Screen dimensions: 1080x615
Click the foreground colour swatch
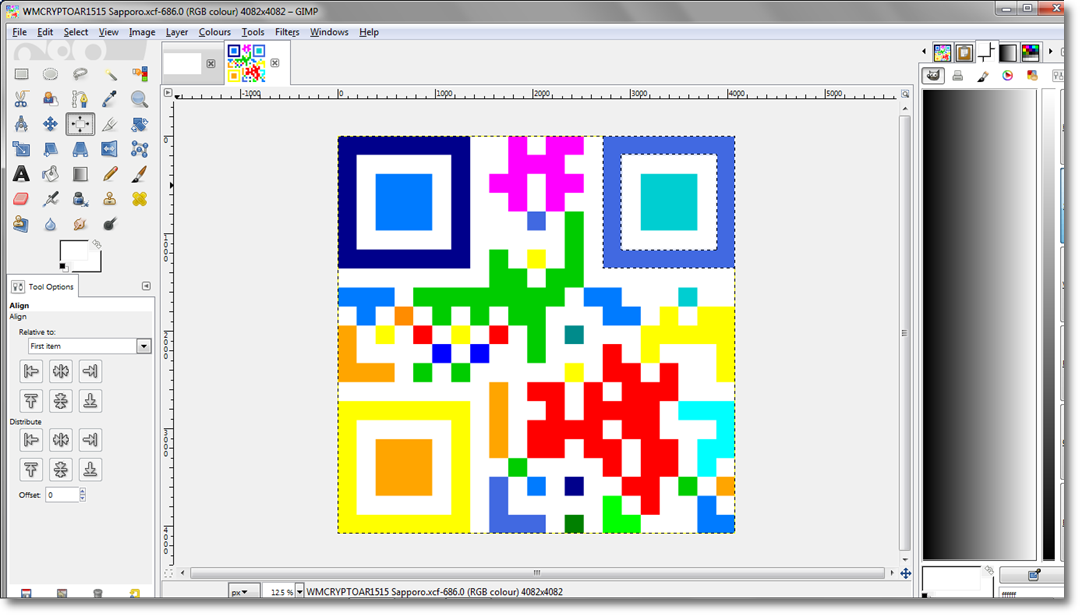coord(73,252)
